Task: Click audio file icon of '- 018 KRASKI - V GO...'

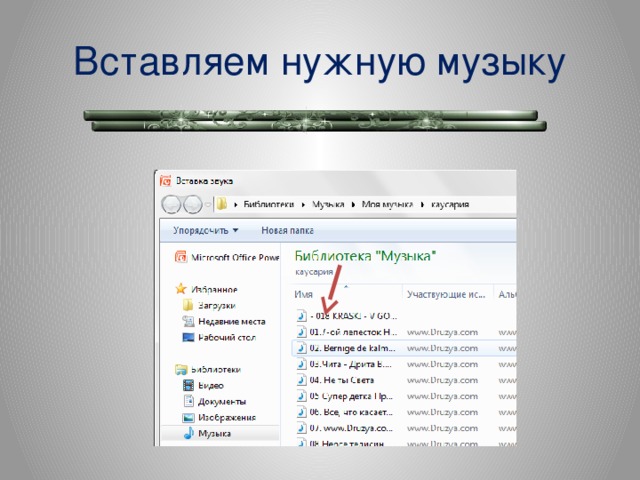Action: click(x=301, y=316)
